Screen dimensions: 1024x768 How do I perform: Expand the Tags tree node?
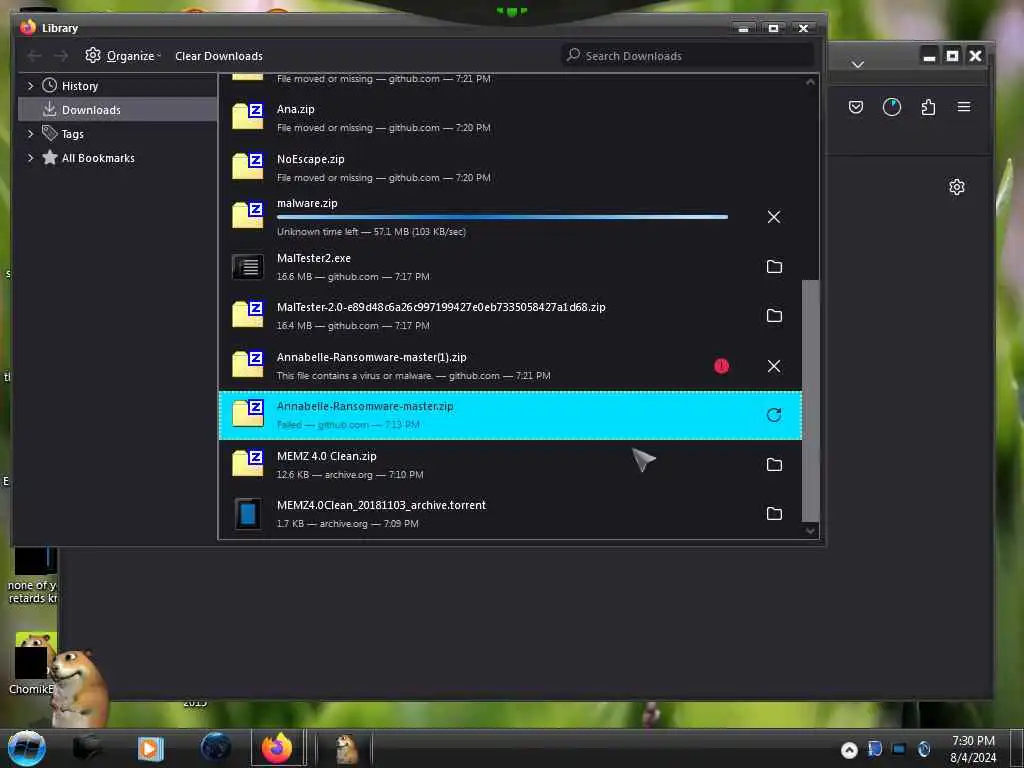coord(30,134)
